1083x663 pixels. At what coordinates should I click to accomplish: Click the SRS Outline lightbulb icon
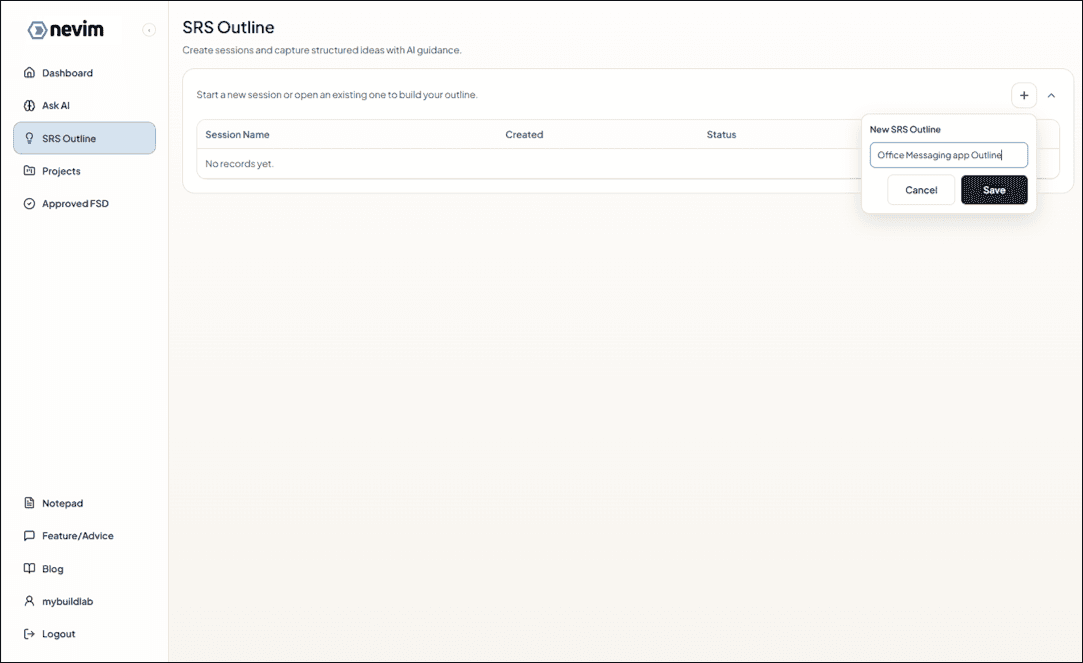click(28, 138)
